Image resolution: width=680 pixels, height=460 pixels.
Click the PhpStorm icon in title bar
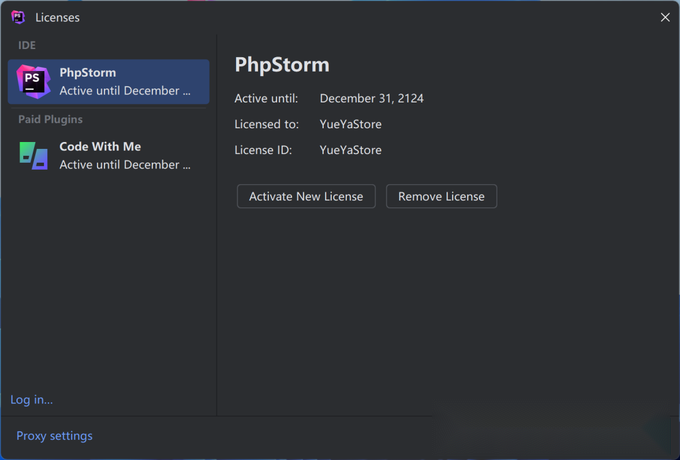coord(18,17)
